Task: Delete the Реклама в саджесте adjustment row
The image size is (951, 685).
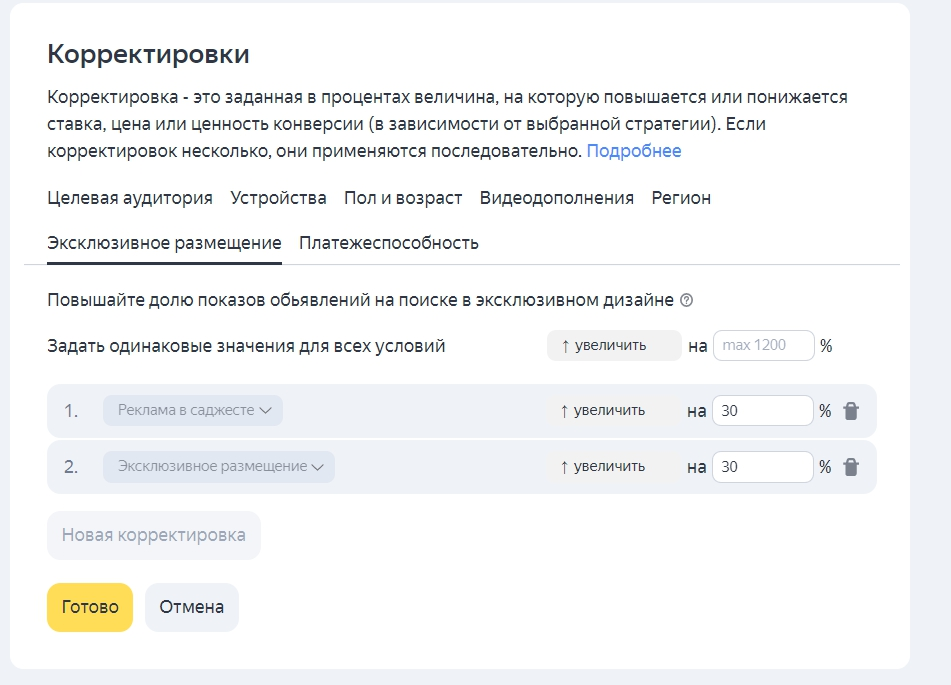Action: tap(851, 411)
